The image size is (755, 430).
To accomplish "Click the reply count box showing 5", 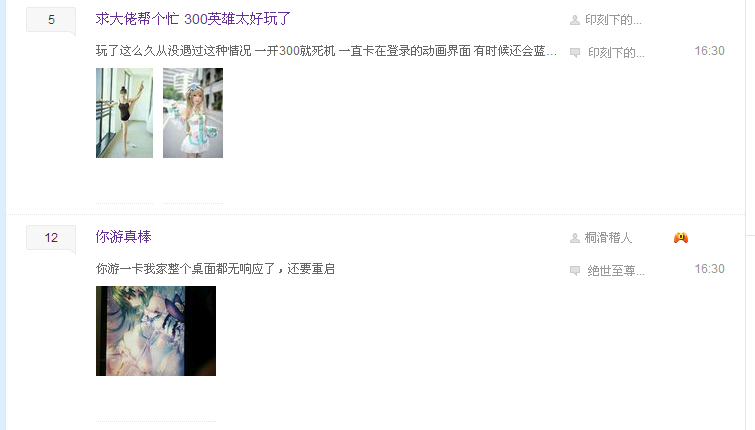I will coord(51,20).
